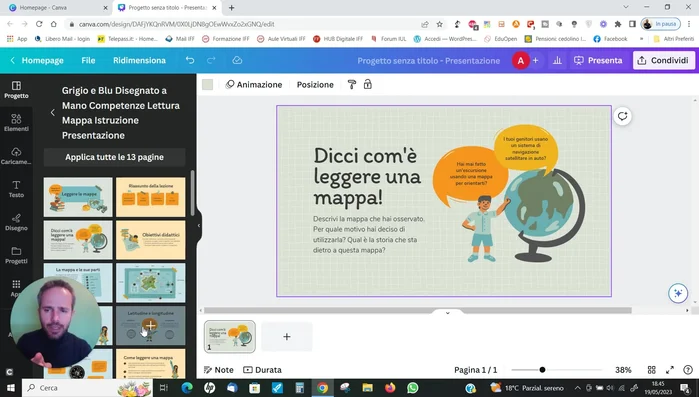Open the Animazione options

coord(254,84)
